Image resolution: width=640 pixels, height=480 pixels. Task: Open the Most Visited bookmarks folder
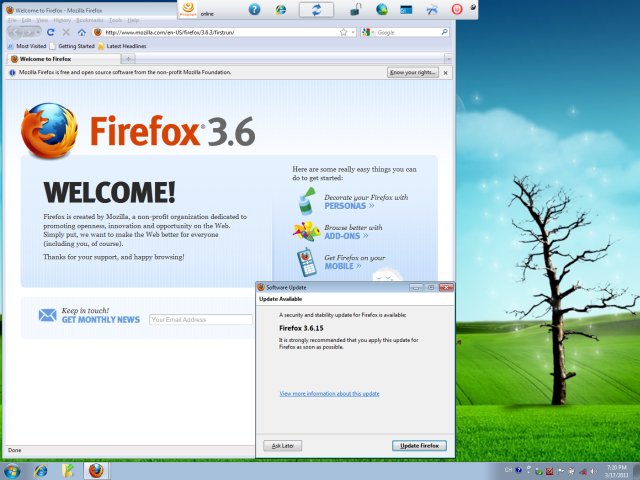(27, 46)
